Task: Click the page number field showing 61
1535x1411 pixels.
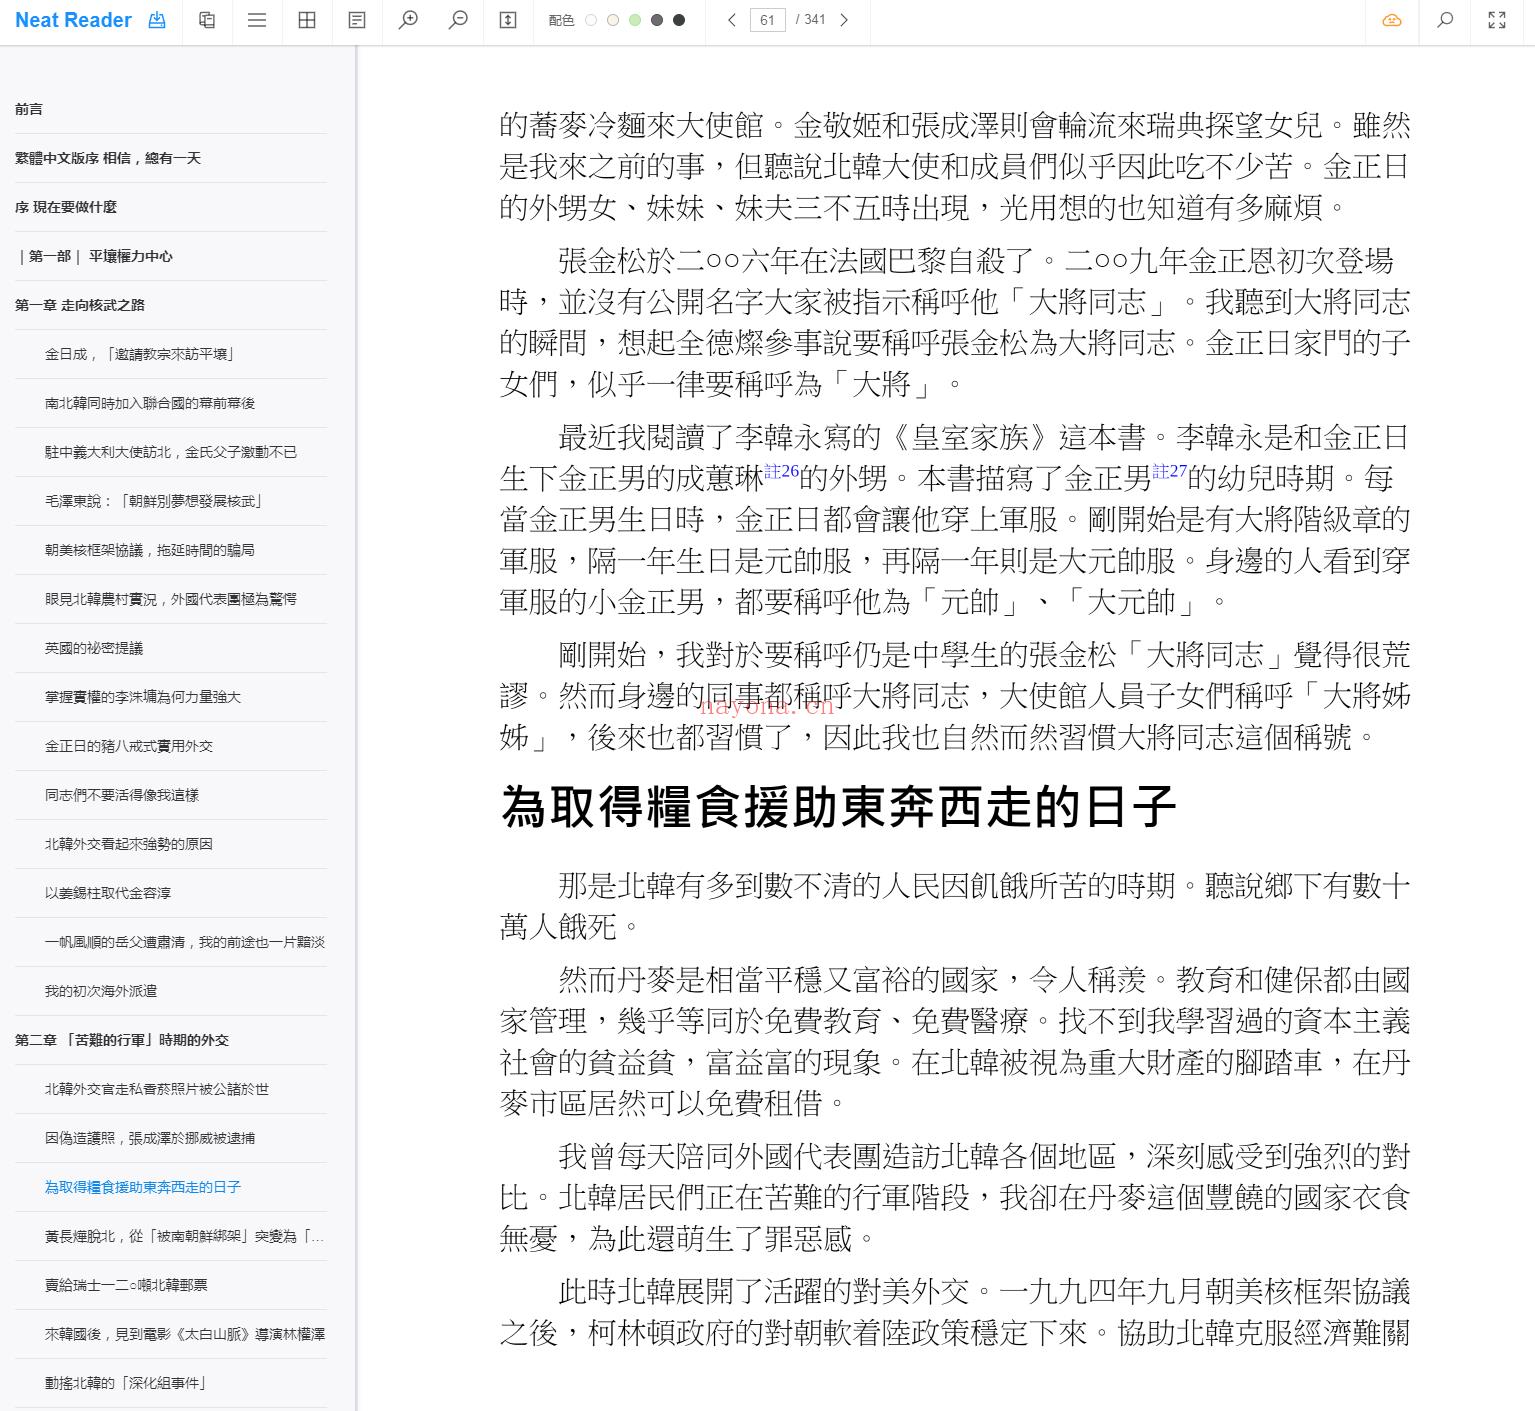Action: click(x=767, y=20)
